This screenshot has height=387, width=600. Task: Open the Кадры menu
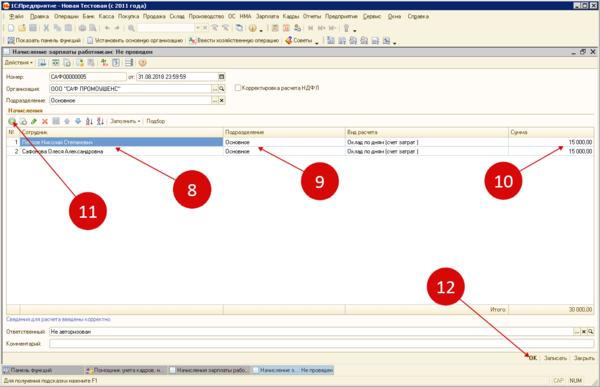291,16
